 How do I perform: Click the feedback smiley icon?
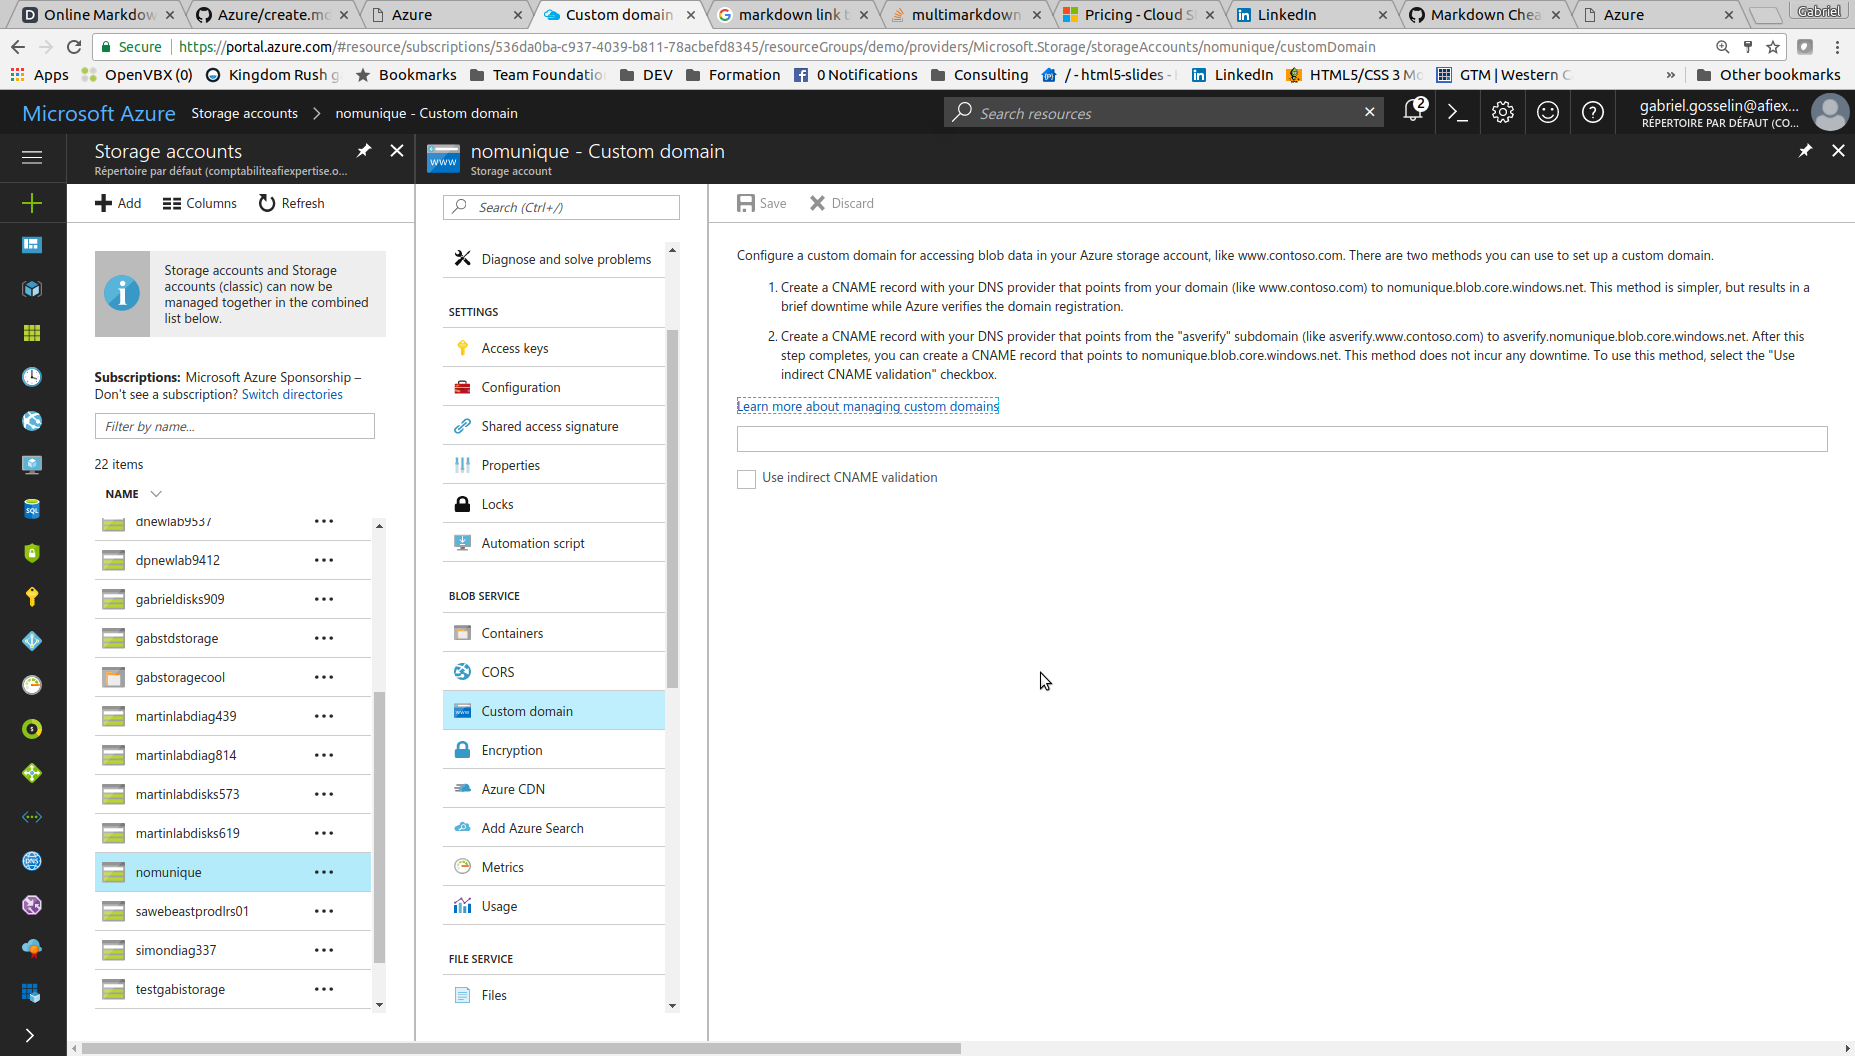coord(1547,113)
